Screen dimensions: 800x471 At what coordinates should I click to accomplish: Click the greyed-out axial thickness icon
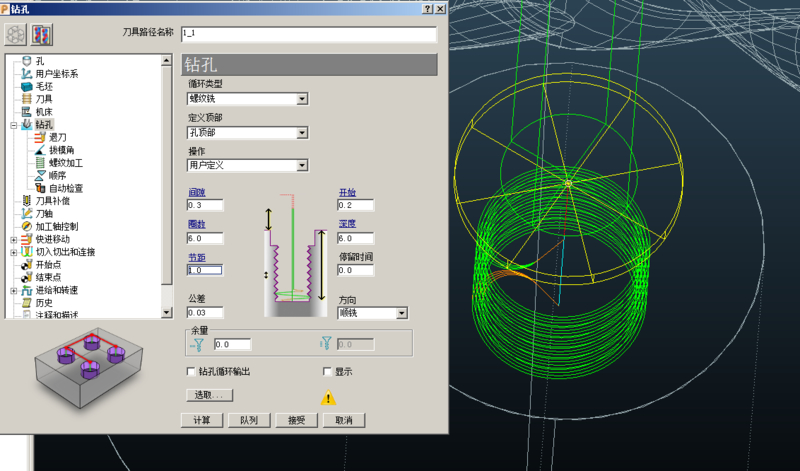(x=327, y=344)
